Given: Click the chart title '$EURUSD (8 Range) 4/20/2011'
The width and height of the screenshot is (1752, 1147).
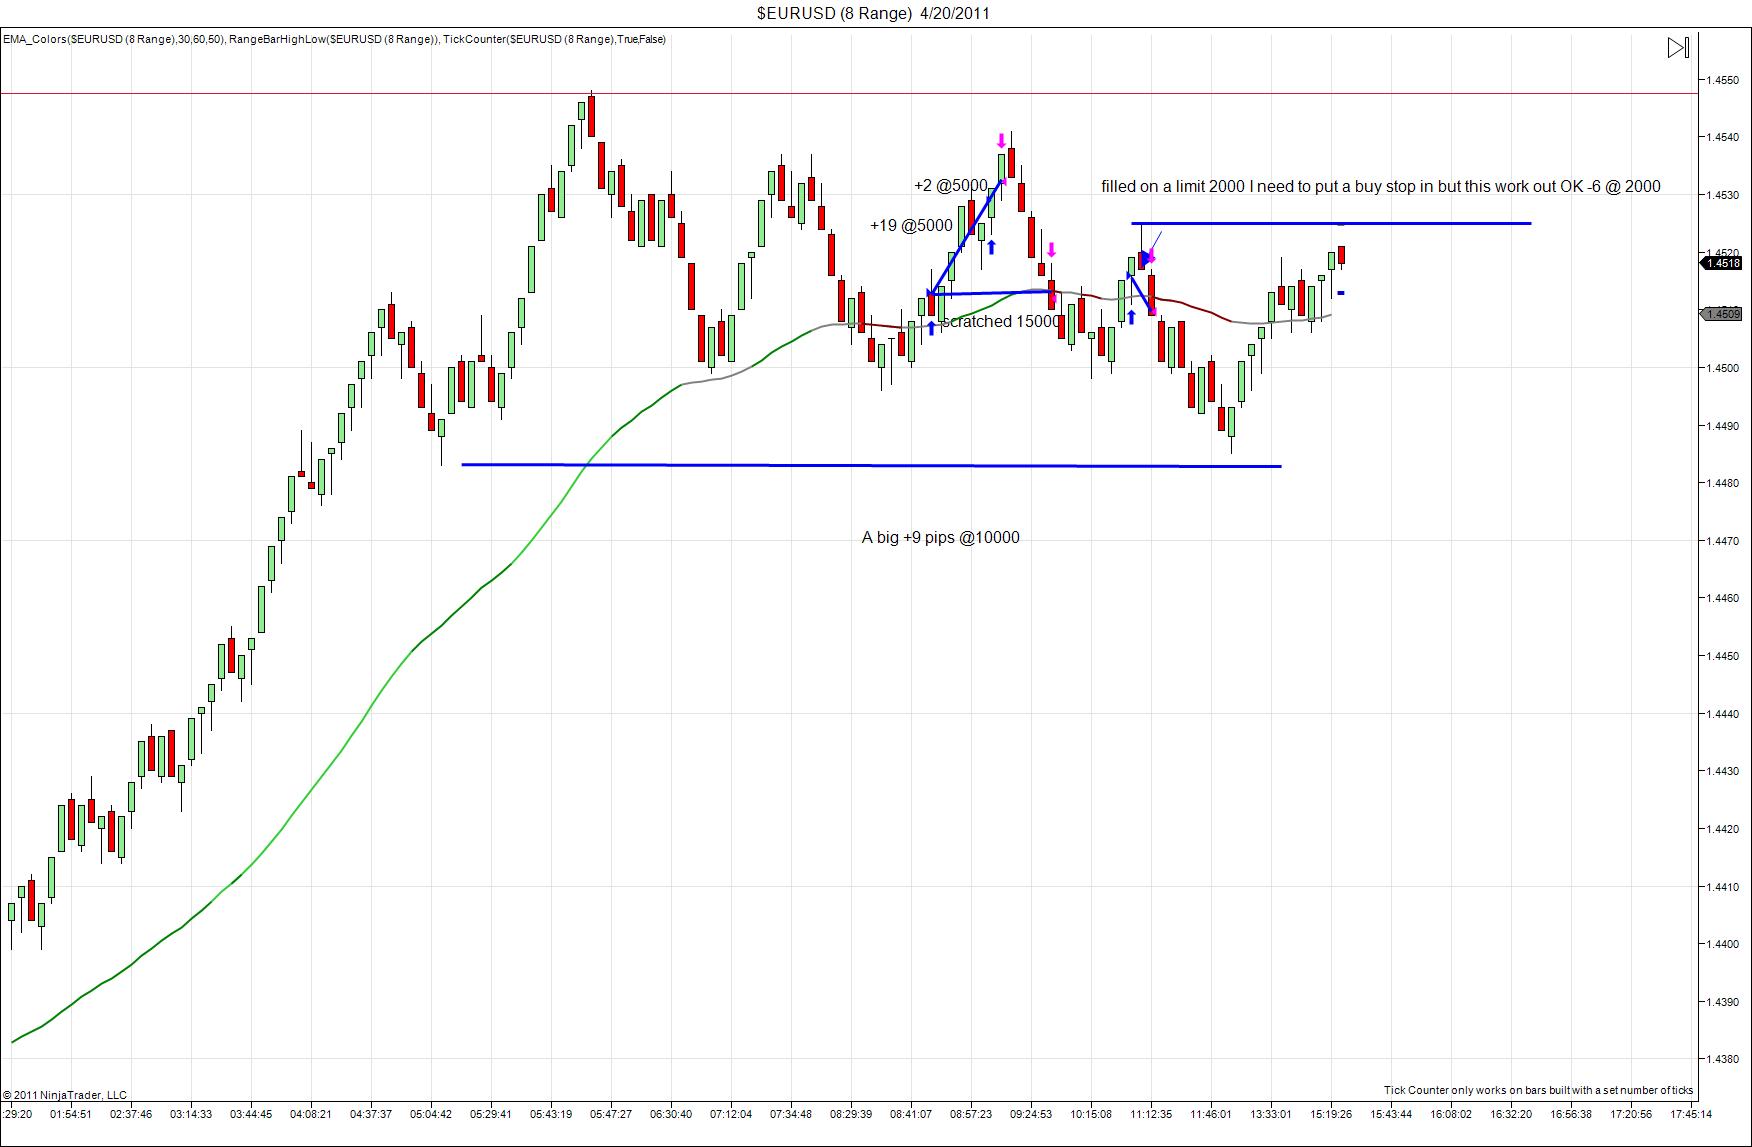Looking at the screenshot, I should 873,13.
